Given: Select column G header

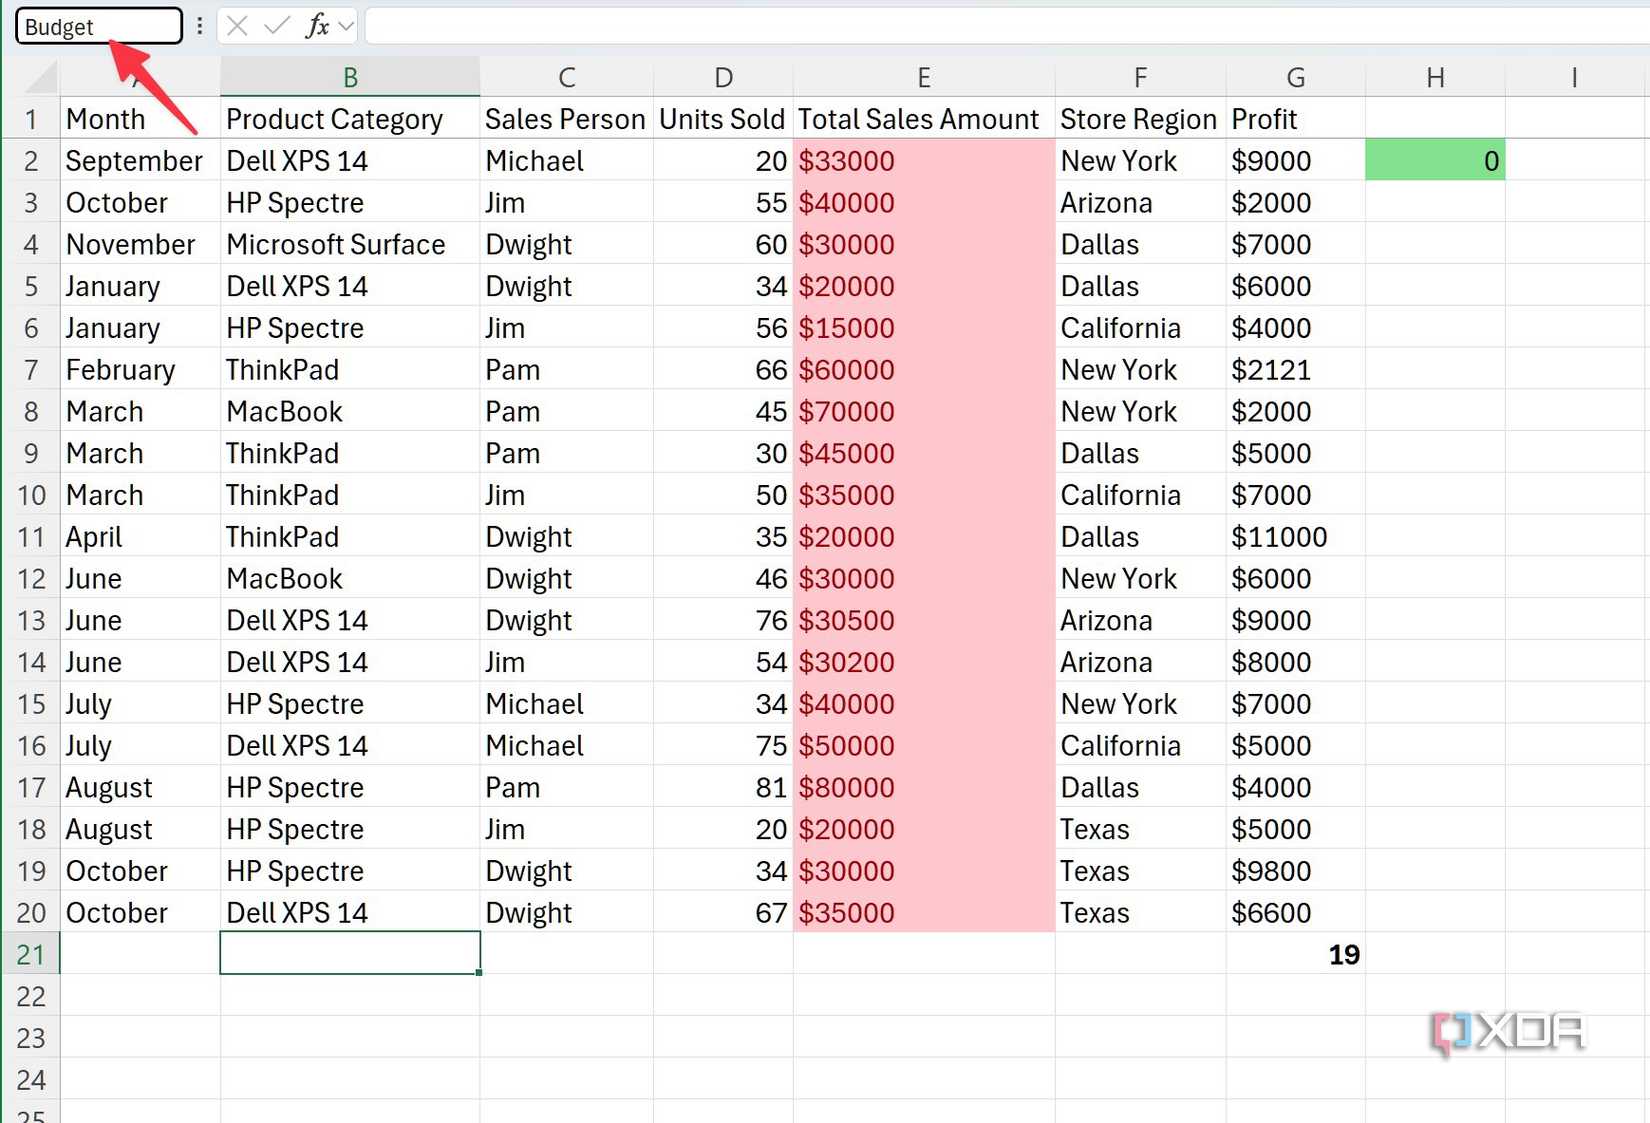Looking at the screenshot, I should click(1296, 77).
